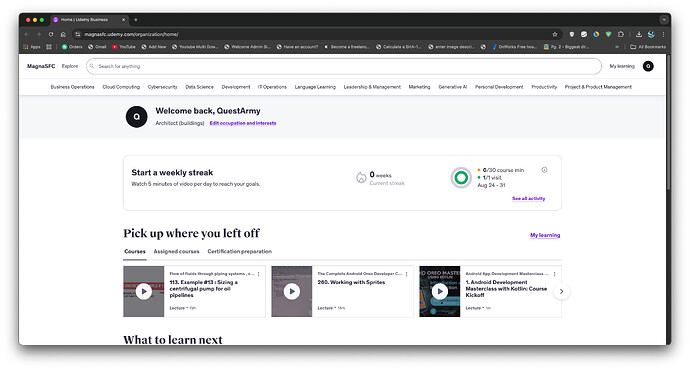Viewport: 690px width, 370px height.
Task: Browse the Business Operations category
Action: tap(72, 87)
